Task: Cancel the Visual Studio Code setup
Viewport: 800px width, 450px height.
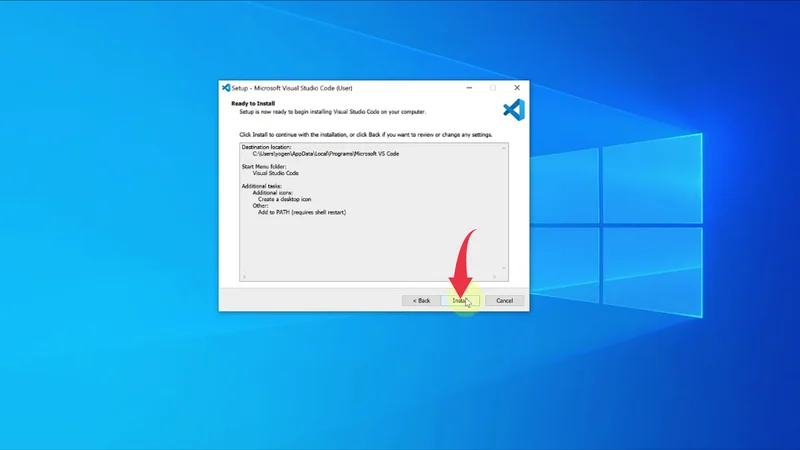Action: point(504,300)
